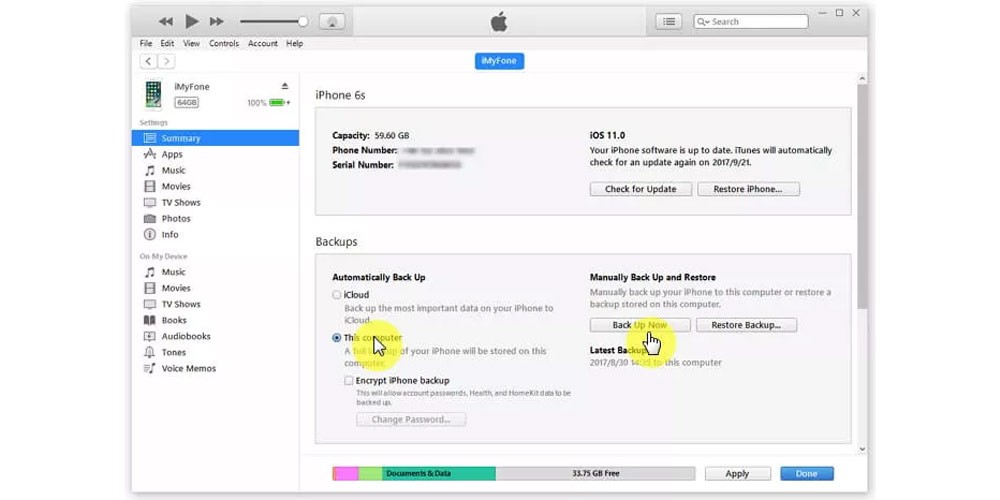The width and height of the screenshot is (1000, 500).
Task: Open the Help menu
Action: click(295, 43)
